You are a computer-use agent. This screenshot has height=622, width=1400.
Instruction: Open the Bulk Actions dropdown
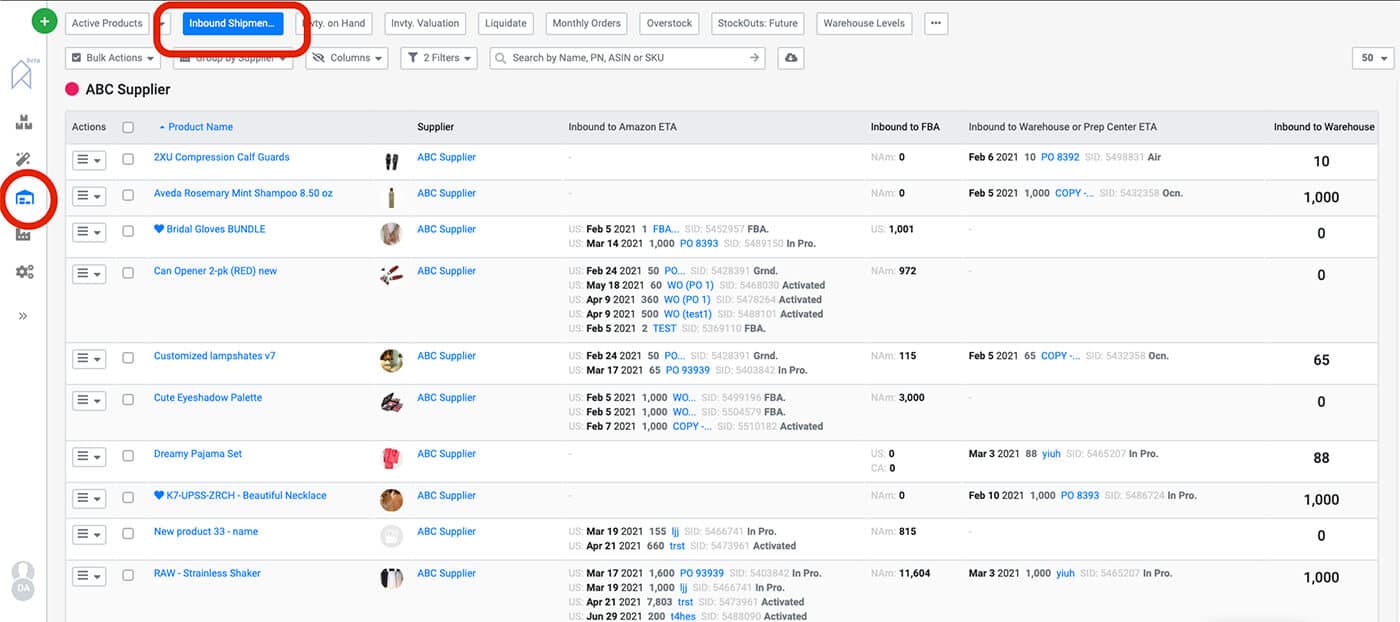point(112,58)
